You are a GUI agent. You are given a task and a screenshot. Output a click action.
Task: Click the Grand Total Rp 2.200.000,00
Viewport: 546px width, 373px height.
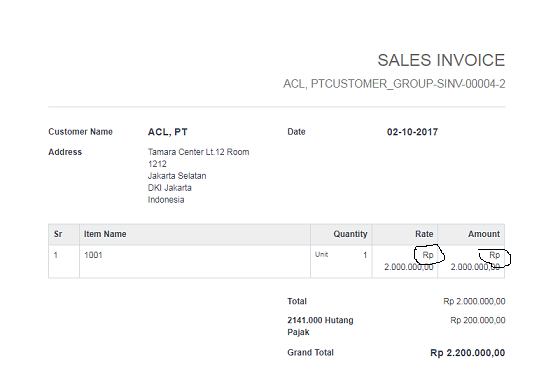tap(468, 353)
